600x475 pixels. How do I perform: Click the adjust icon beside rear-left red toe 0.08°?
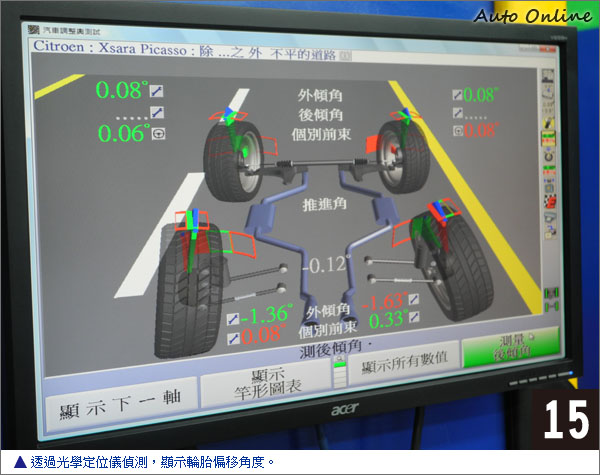coord(232,338)
